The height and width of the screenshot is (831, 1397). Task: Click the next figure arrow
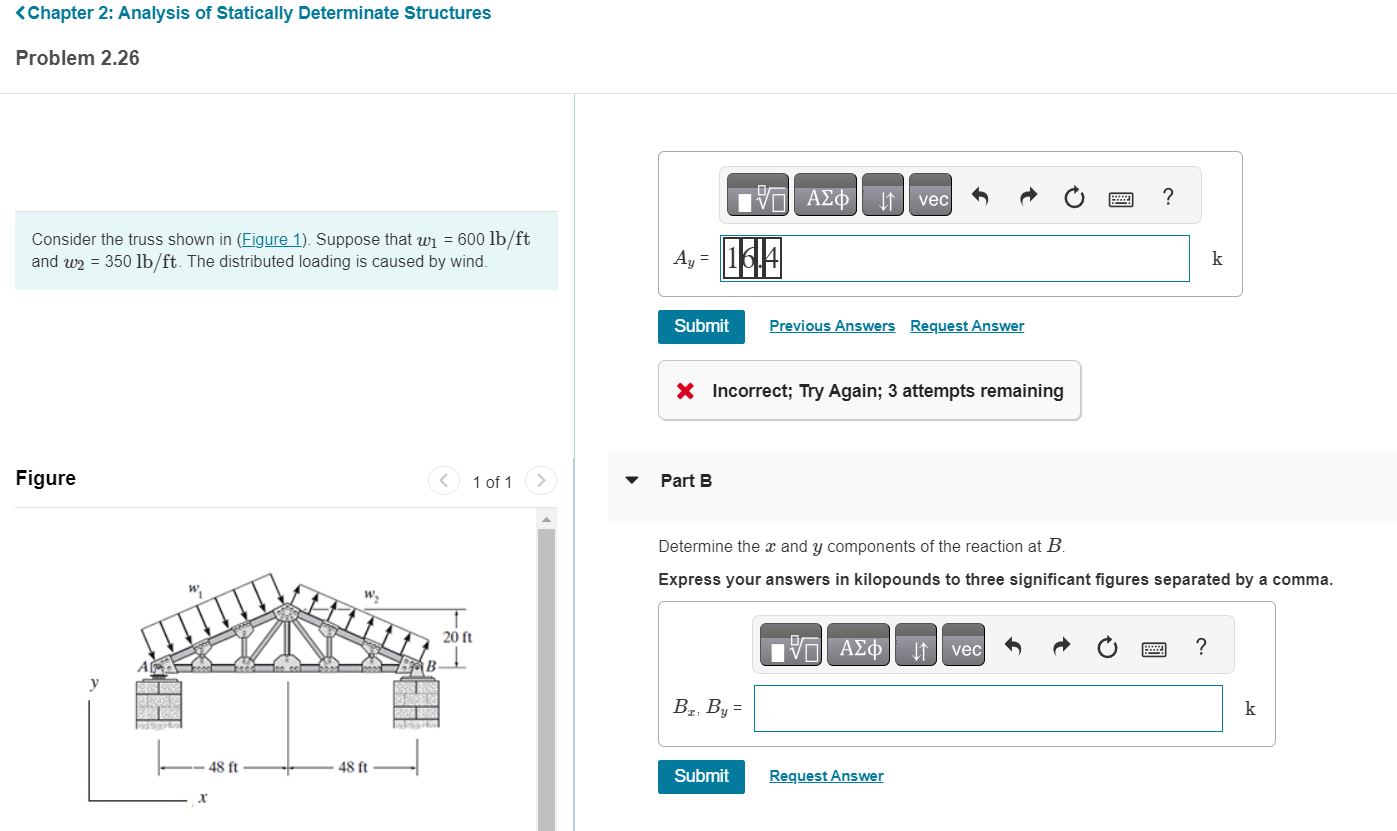[x=540, y=480]
